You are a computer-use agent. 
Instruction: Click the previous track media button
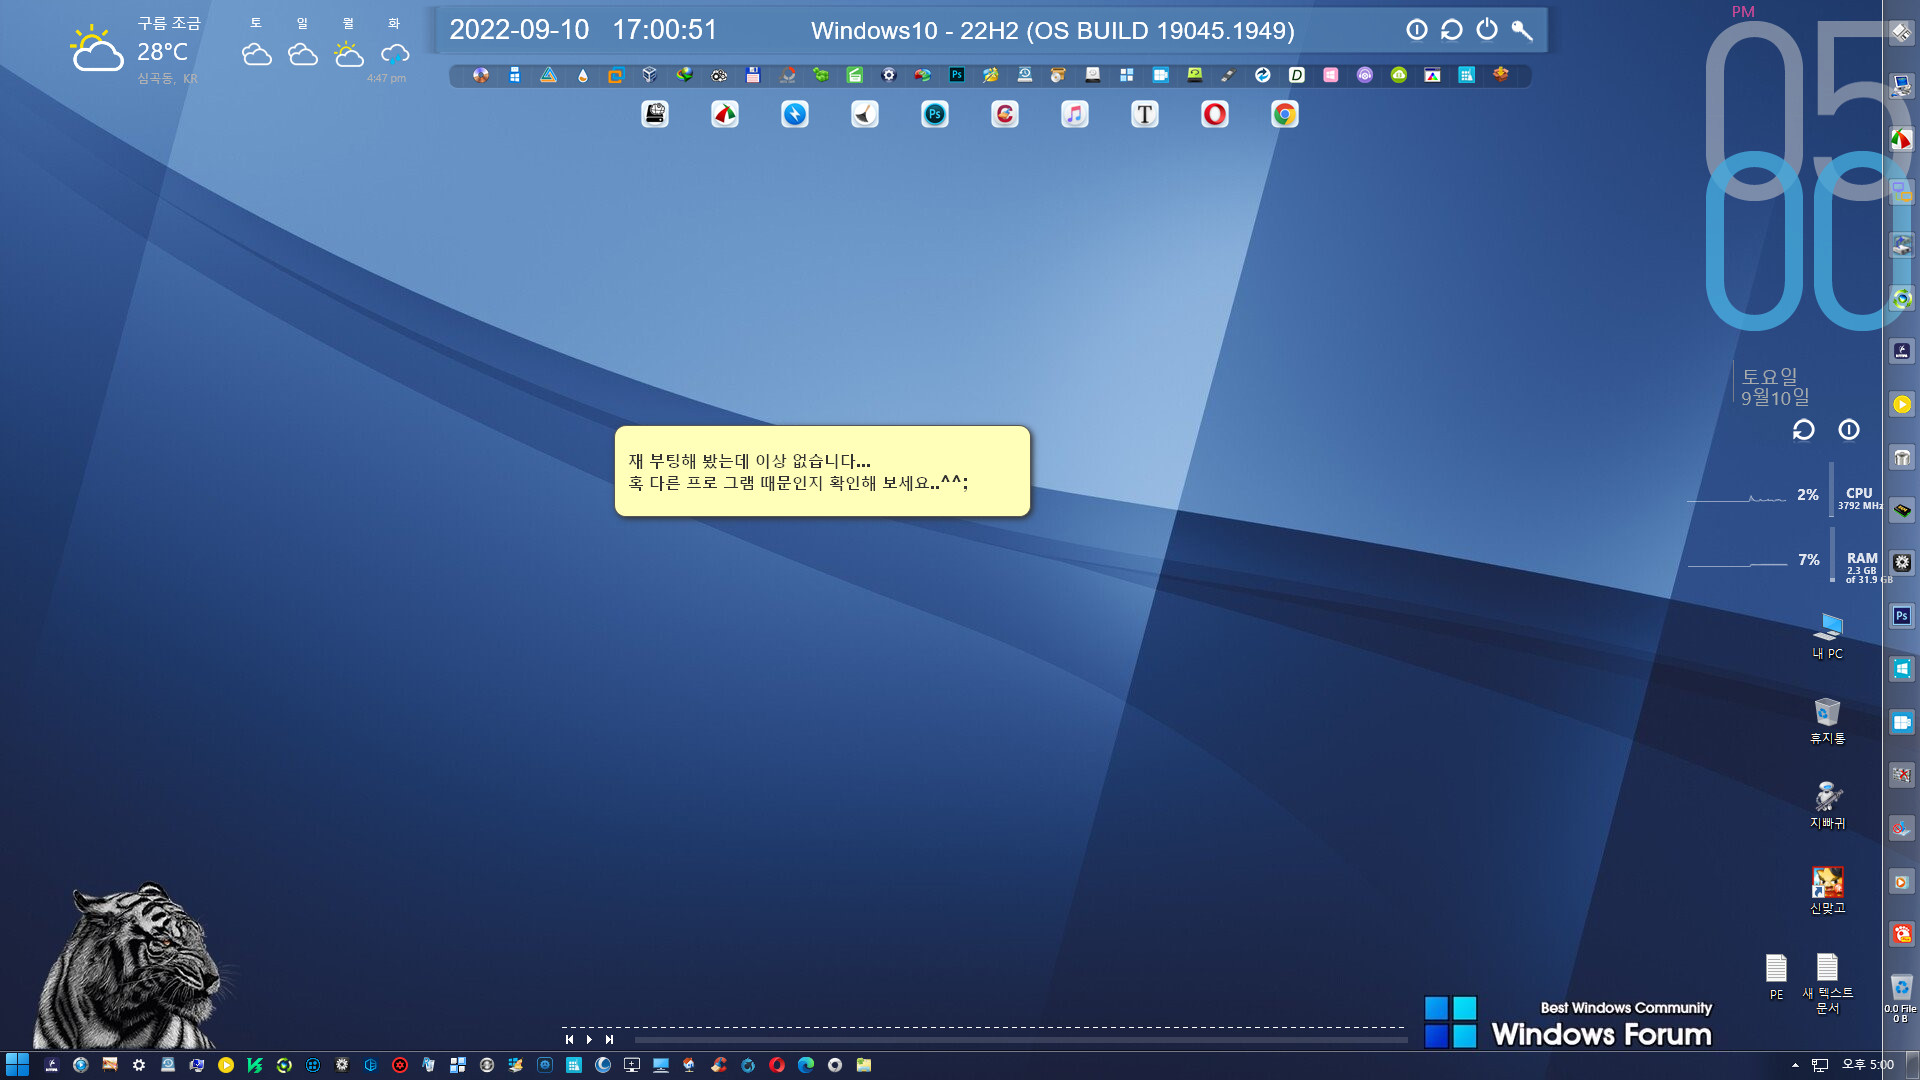pos(569,1040)
